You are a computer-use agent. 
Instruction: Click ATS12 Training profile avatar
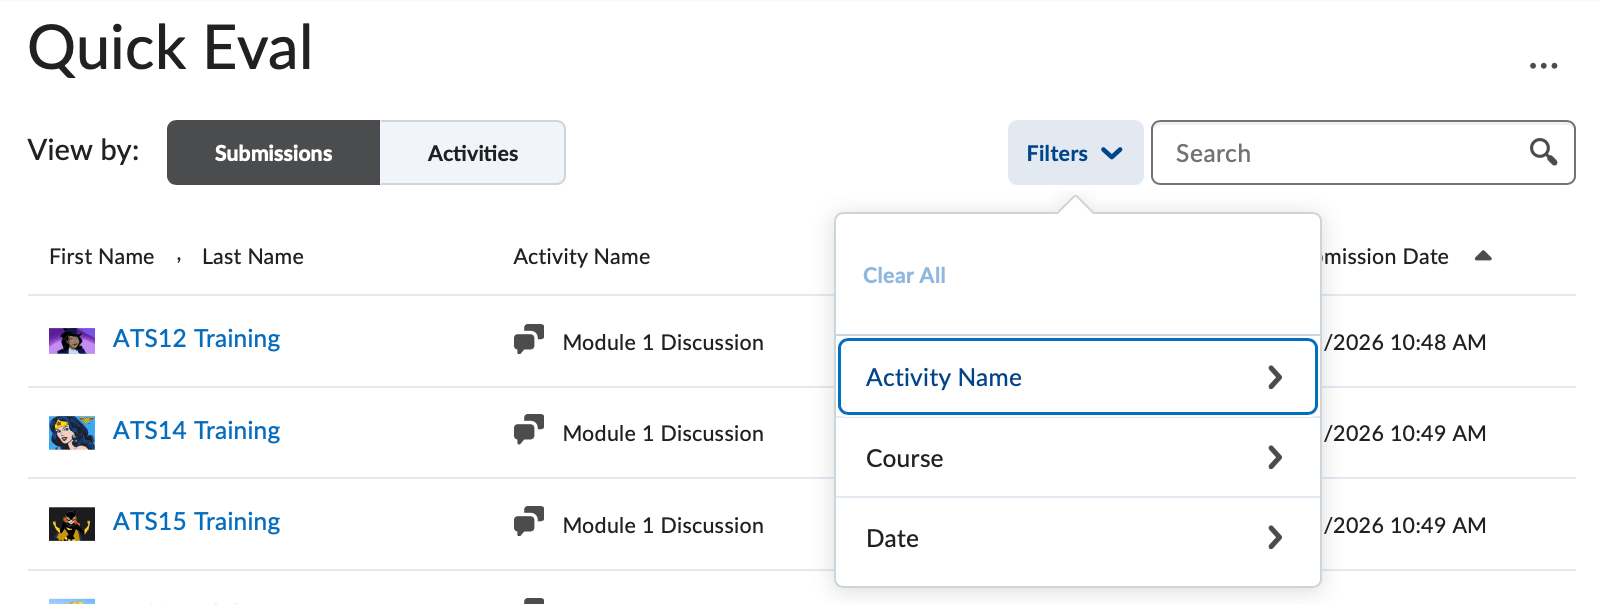[72, 341]
